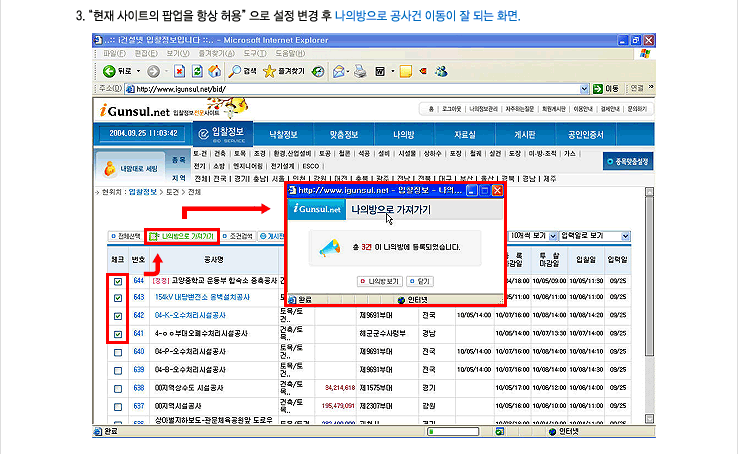The height and width of the screenshot is (454, 738).
Task: Open the 즐겨찾기(A) menu
Action: [216, 54]
